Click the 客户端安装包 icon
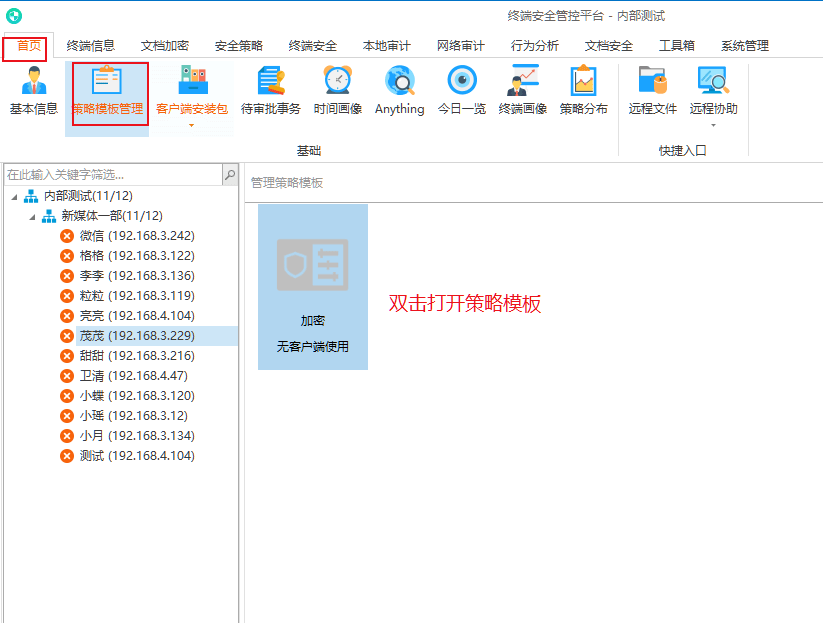Image resolution: width=823 pixels, height=623 pixels. click(192, 80)
